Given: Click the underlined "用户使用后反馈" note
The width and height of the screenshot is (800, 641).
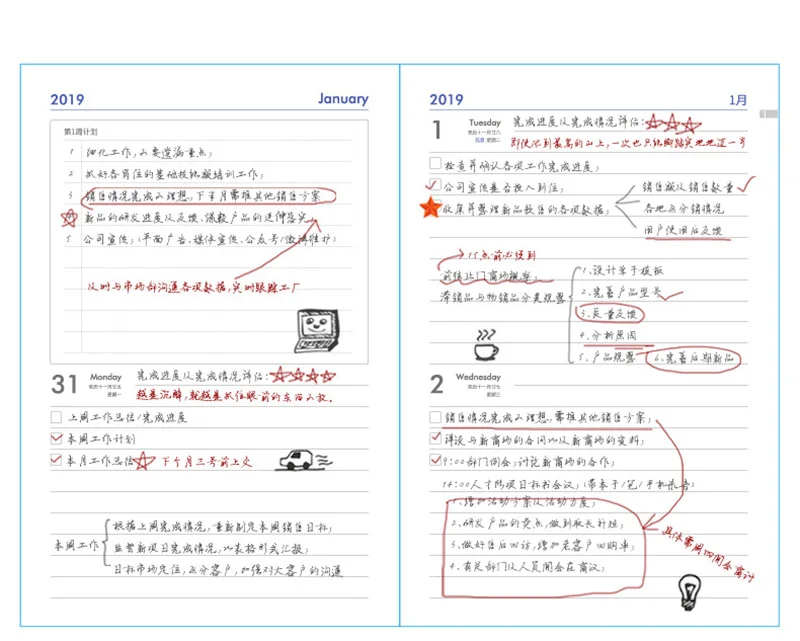Looking at the screenshot, I should (x=683, y=230).
